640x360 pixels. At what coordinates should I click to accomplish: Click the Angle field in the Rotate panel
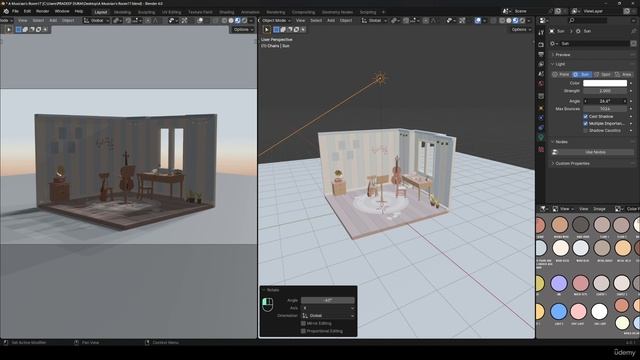pos(328,300)
